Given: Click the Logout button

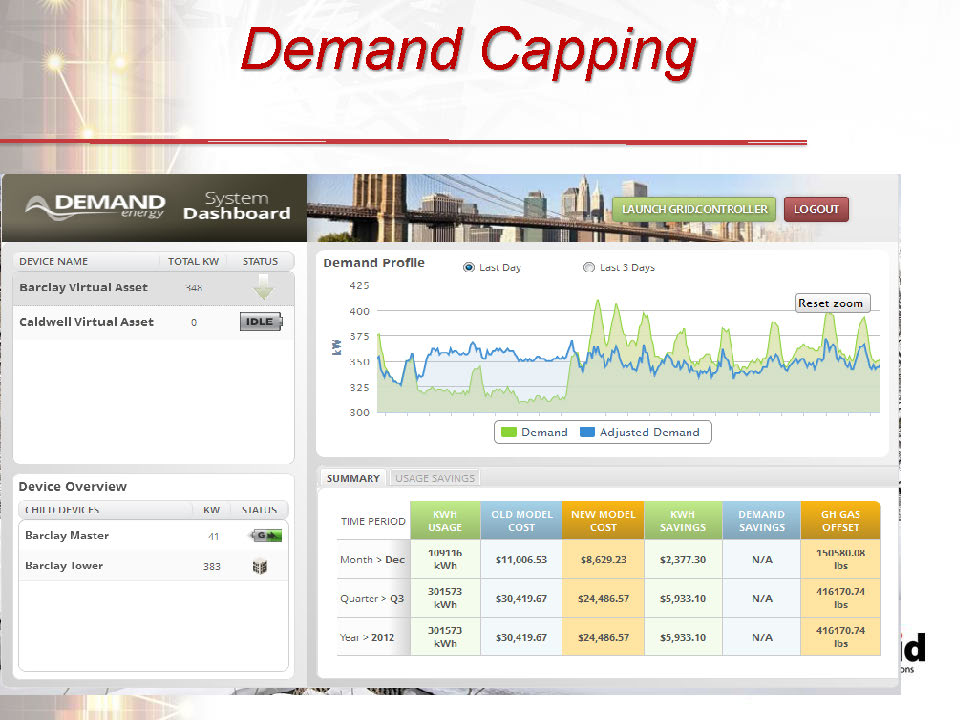Looking at the screenshot, I should [x=816, y=209].
